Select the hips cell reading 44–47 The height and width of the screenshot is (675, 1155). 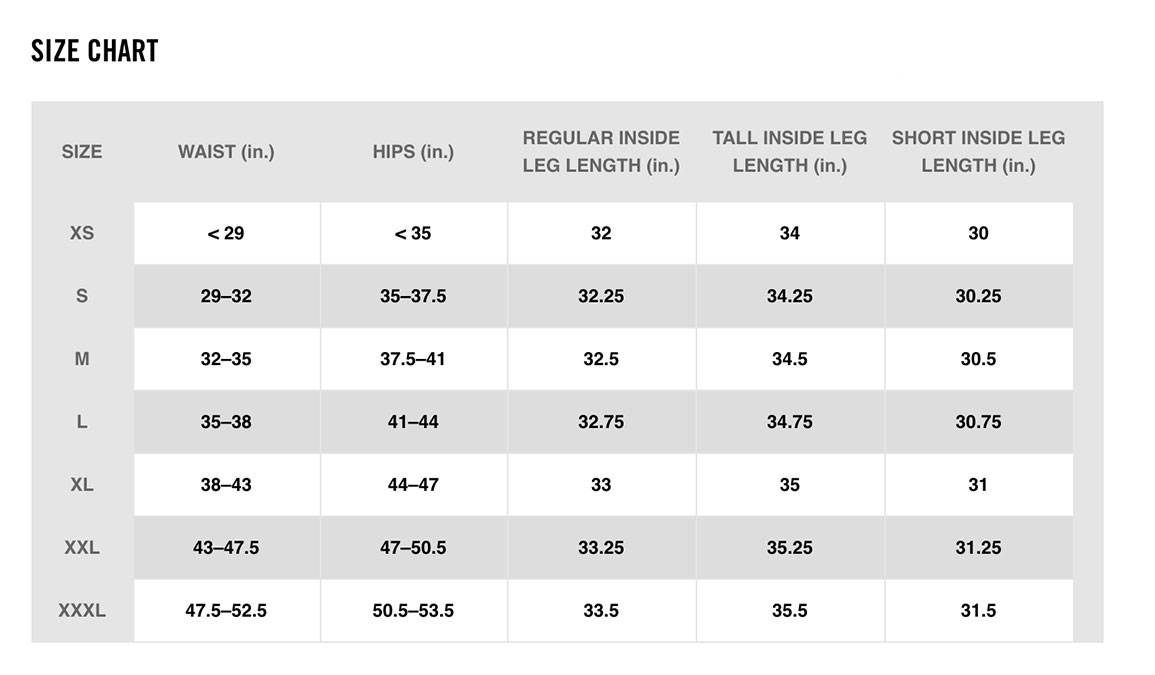[413, 485]
